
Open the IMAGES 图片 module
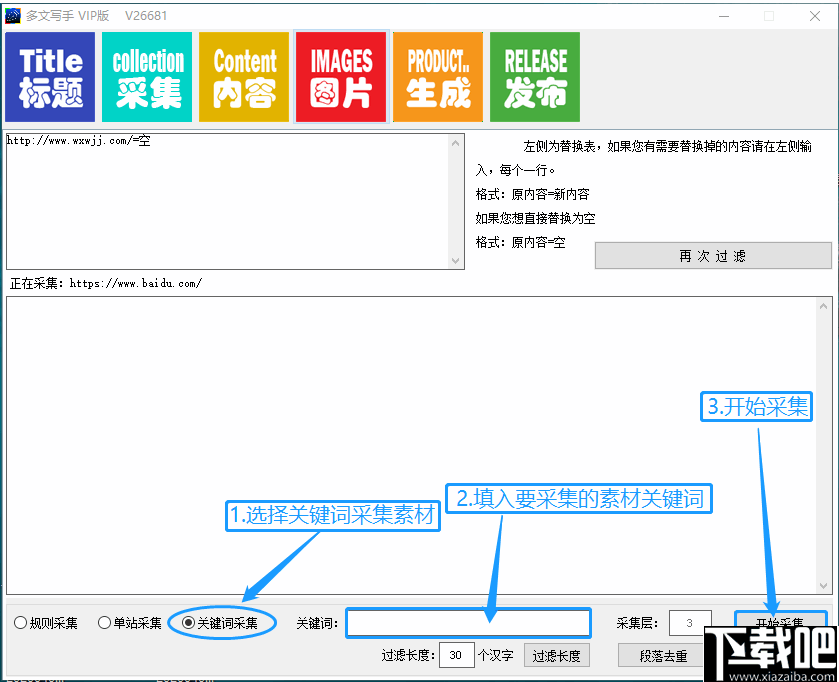coord(340,76)
